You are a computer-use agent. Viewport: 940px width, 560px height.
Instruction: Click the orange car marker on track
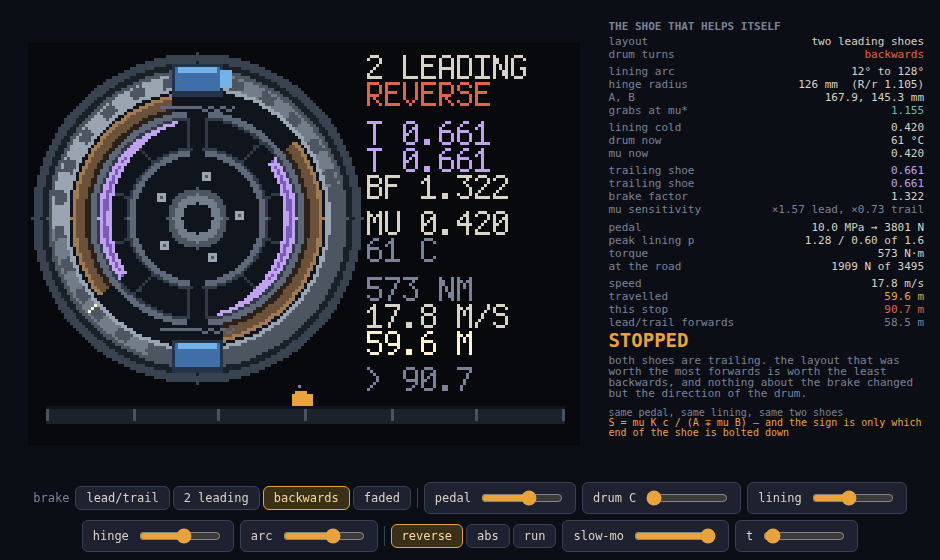(302, 398)
